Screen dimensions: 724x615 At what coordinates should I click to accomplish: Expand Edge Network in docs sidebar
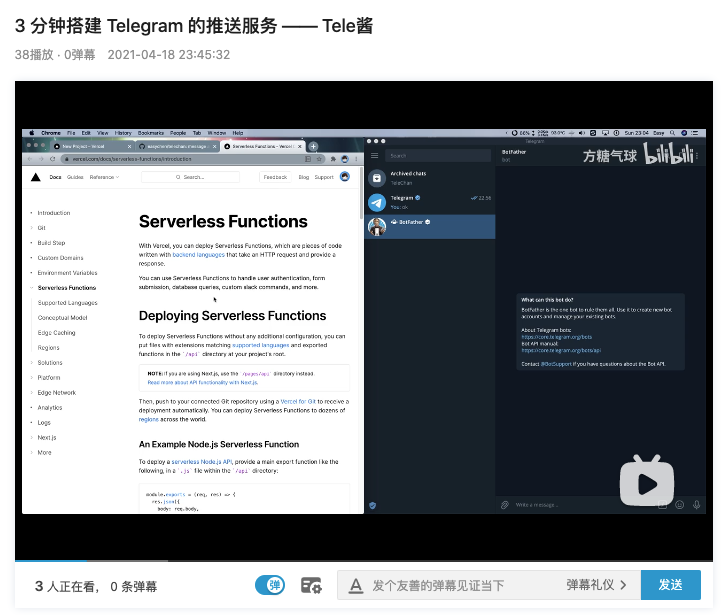56,392
